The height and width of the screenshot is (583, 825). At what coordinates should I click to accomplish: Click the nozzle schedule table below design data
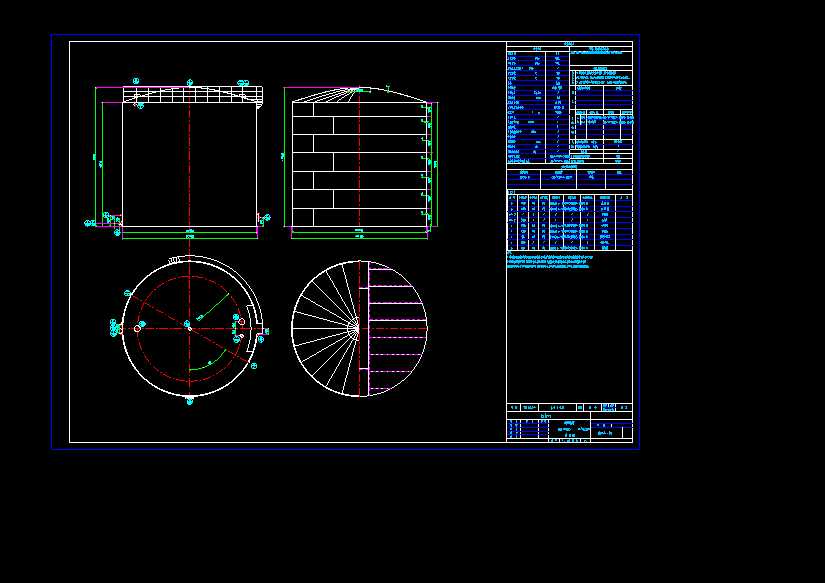(569, 220)
